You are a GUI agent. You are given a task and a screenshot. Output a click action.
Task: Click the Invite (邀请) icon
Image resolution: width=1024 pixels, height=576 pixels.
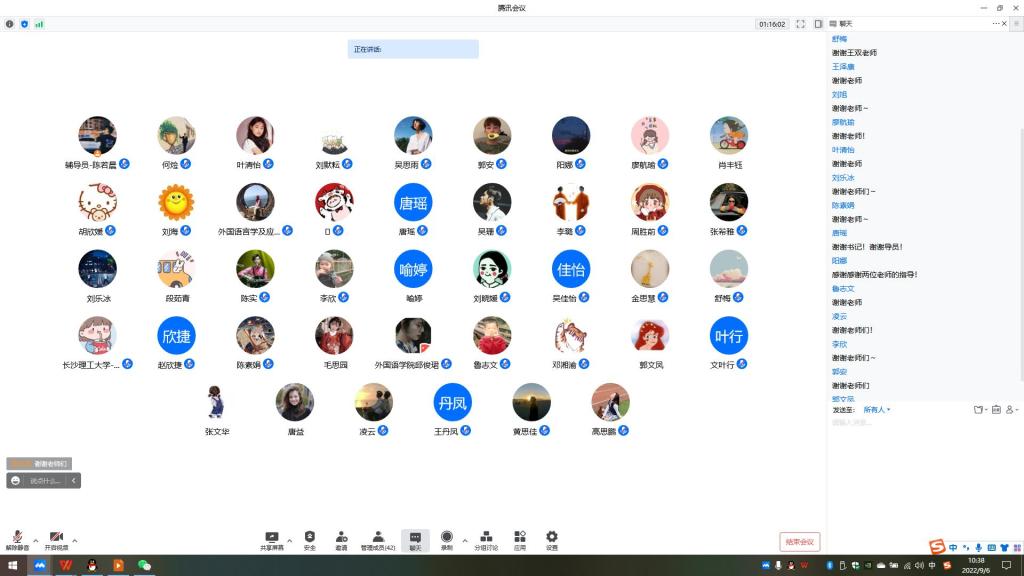(x=341, y=540)
